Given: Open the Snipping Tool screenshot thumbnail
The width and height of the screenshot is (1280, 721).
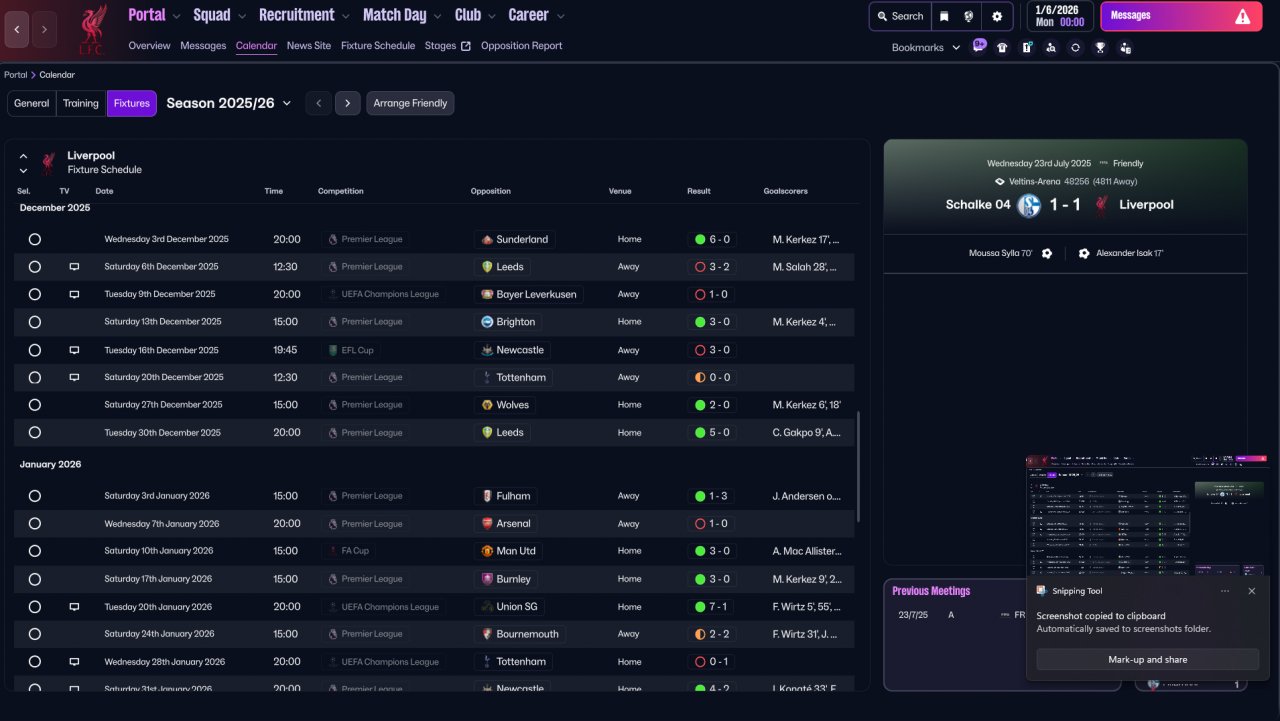Looking at the screenshot, I should tap(1148, 514).
